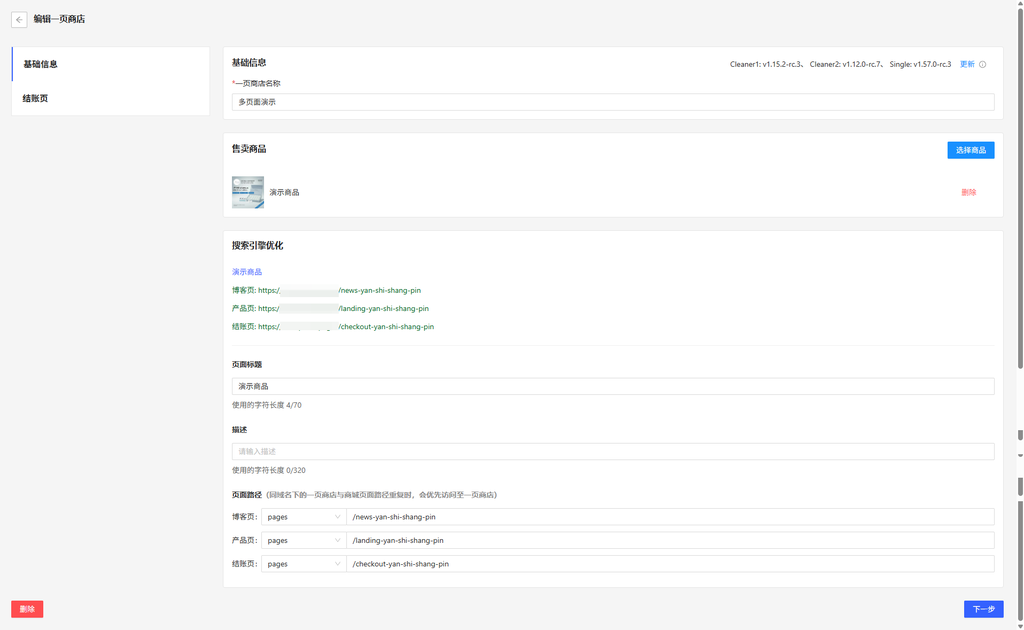Remove 演示商品 with the red 删除 link
Viewport: 1024px width, 630px height.
coord(968,192)
